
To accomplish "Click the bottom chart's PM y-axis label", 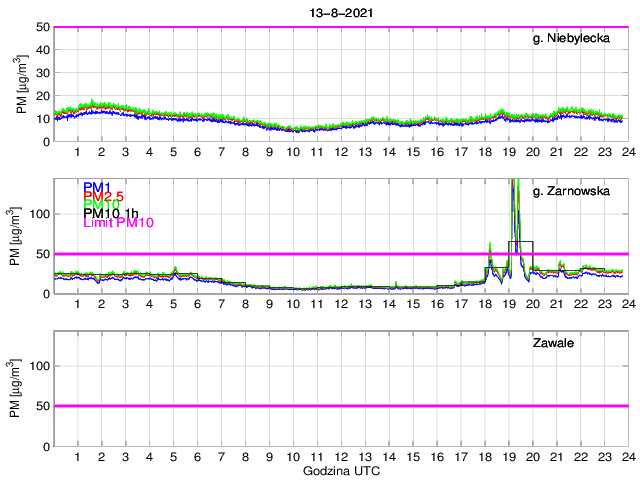I will 22,389.
